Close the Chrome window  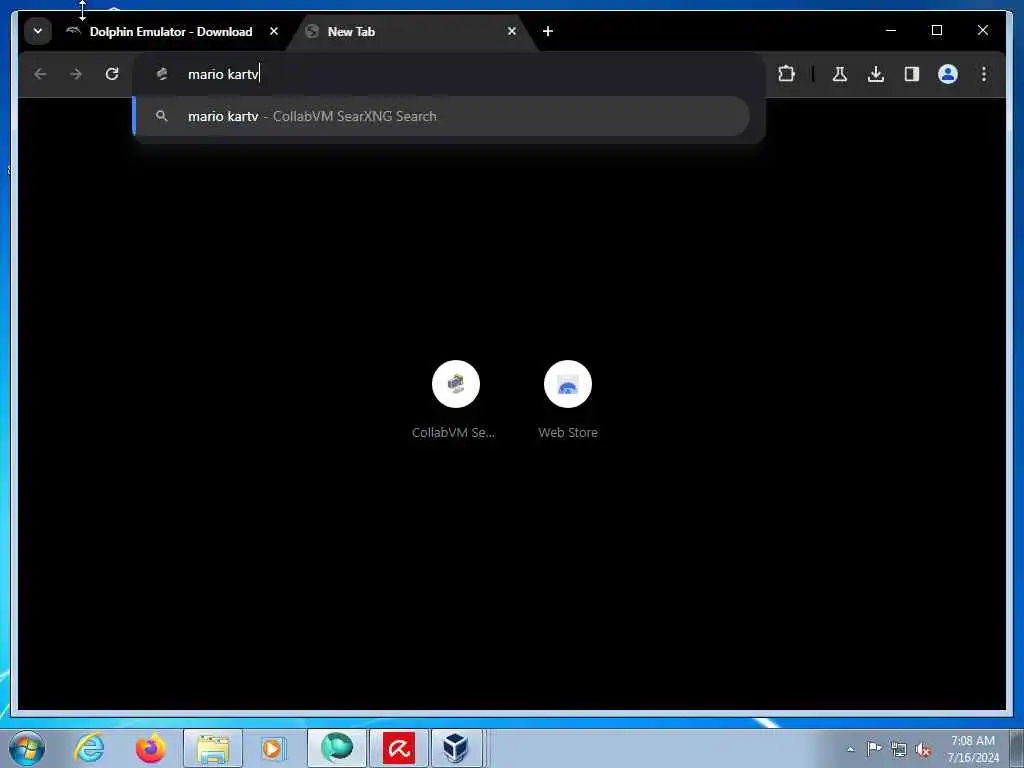pos(982,30)
